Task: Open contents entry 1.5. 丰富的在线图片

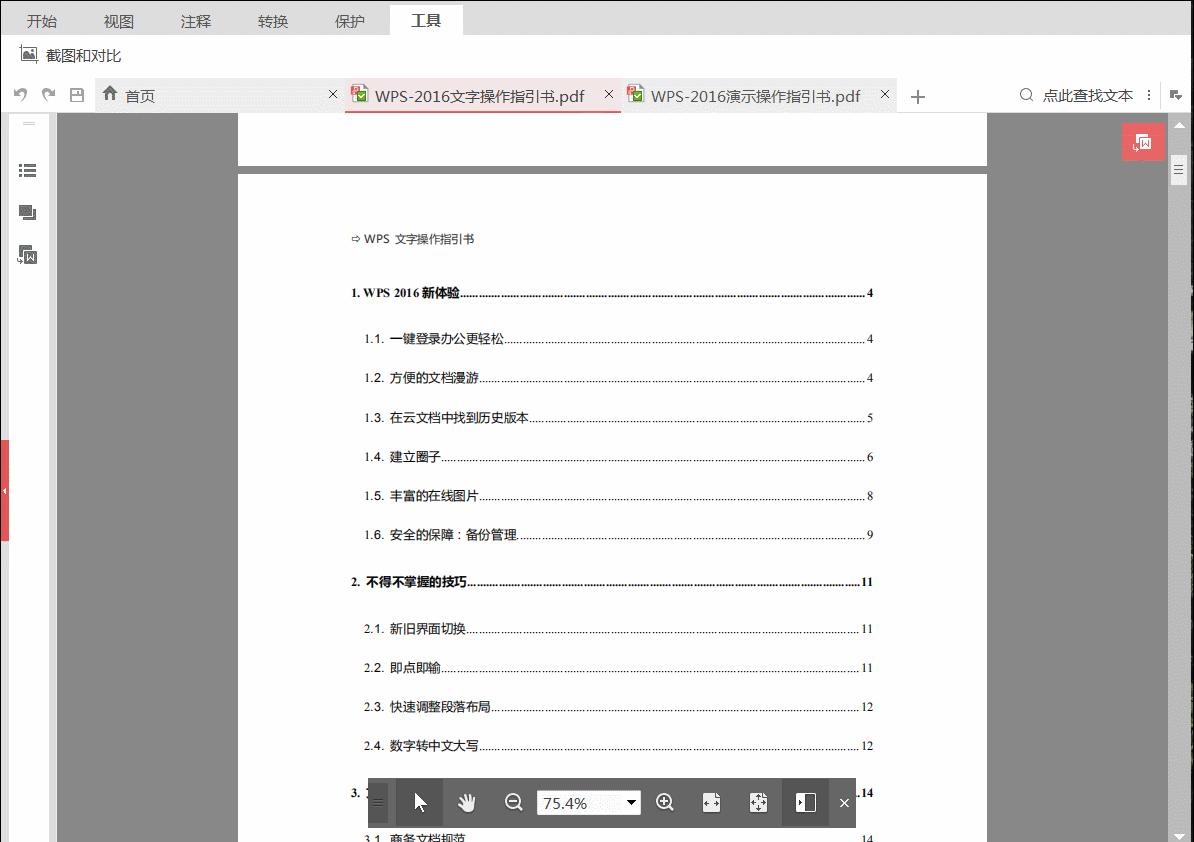Action: tap(618, 496)
